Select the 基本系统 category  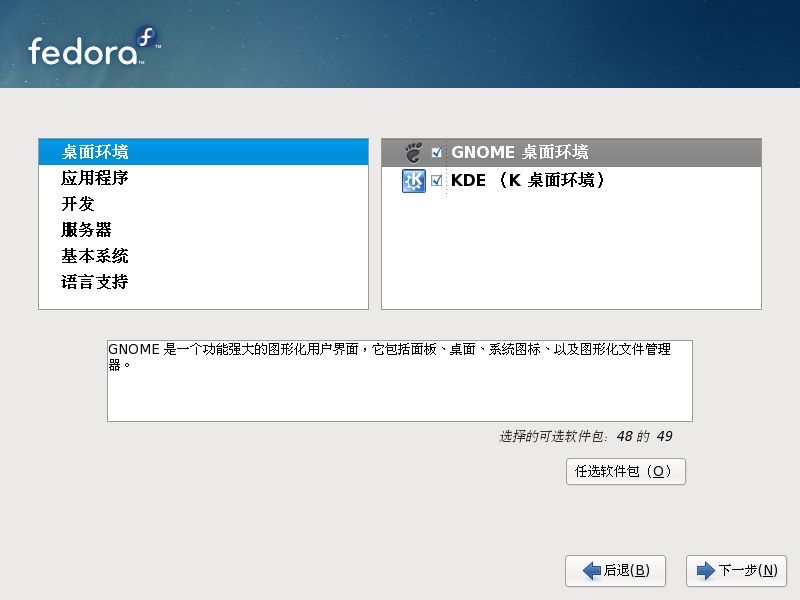[203, 256]
